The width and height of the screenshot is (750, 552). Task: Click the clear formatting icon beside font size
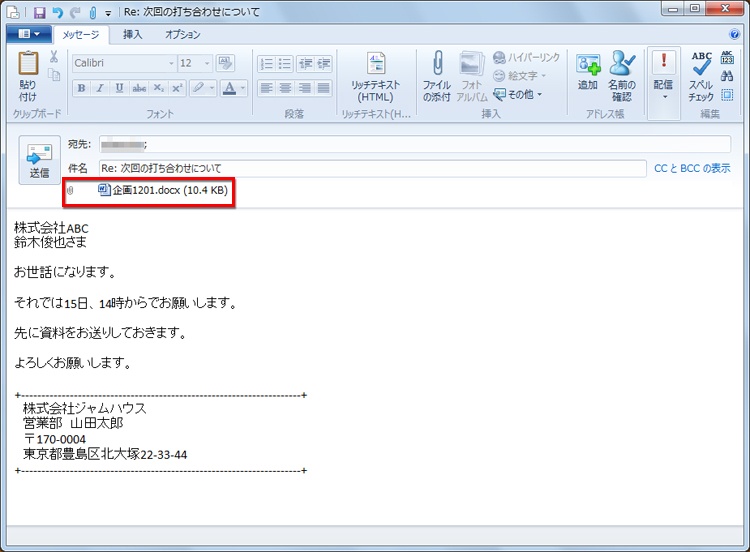(x=224, y=63)
